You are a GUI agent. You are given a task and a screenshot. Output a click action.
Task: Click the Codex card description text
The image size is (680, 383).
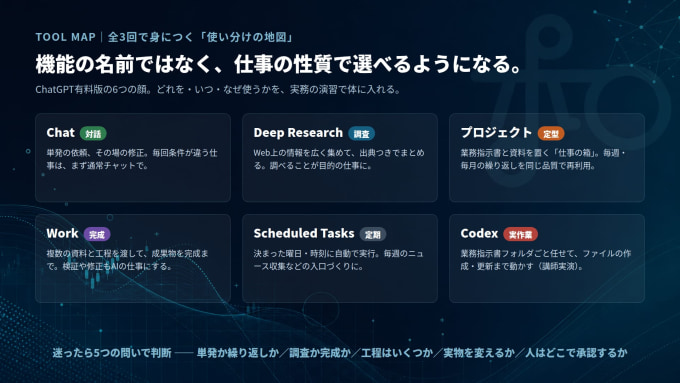click(546, 260)
